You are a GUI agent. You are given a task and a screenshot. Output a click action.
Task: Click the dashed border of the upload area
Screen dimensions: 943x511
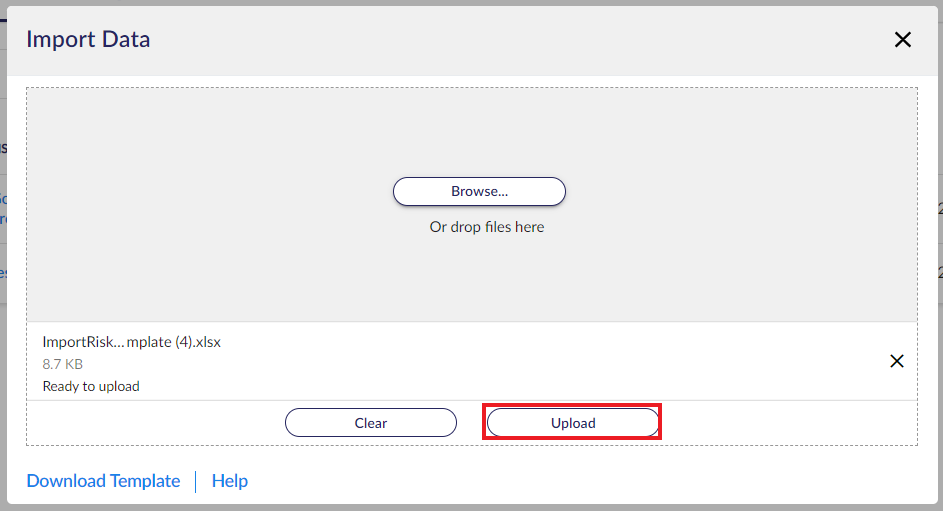click(472, 88)
